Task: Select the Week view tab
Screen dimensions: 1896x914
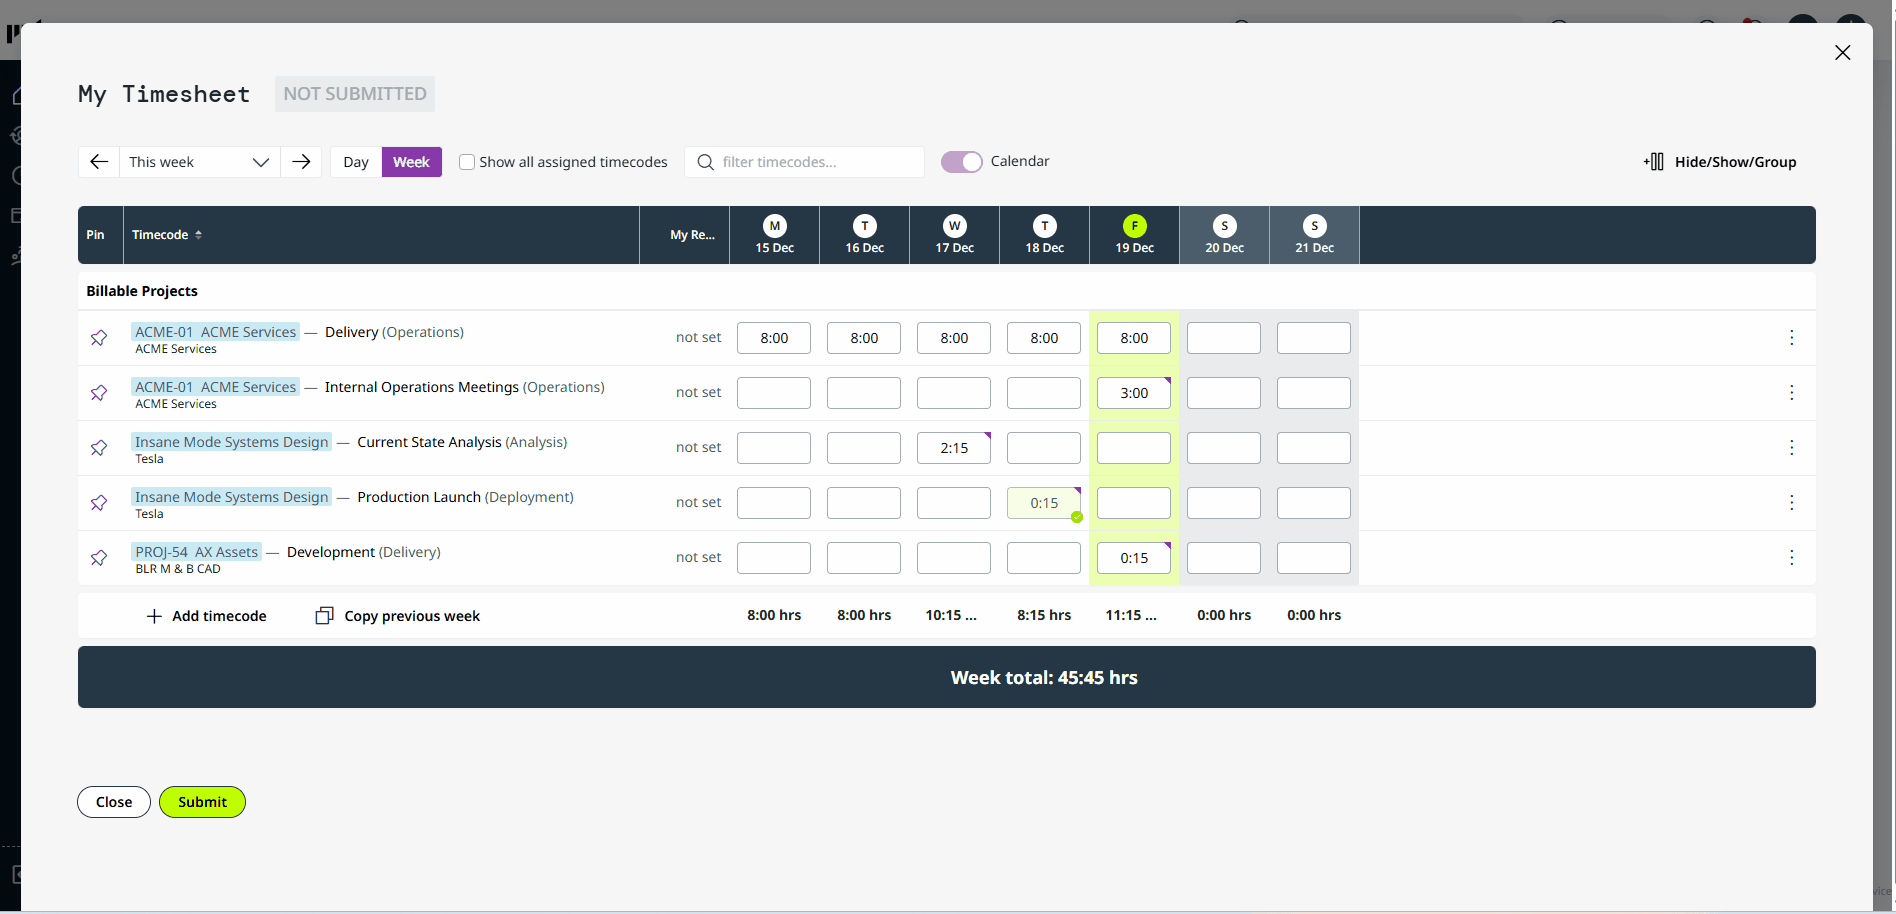Action: tap(411, 162)
